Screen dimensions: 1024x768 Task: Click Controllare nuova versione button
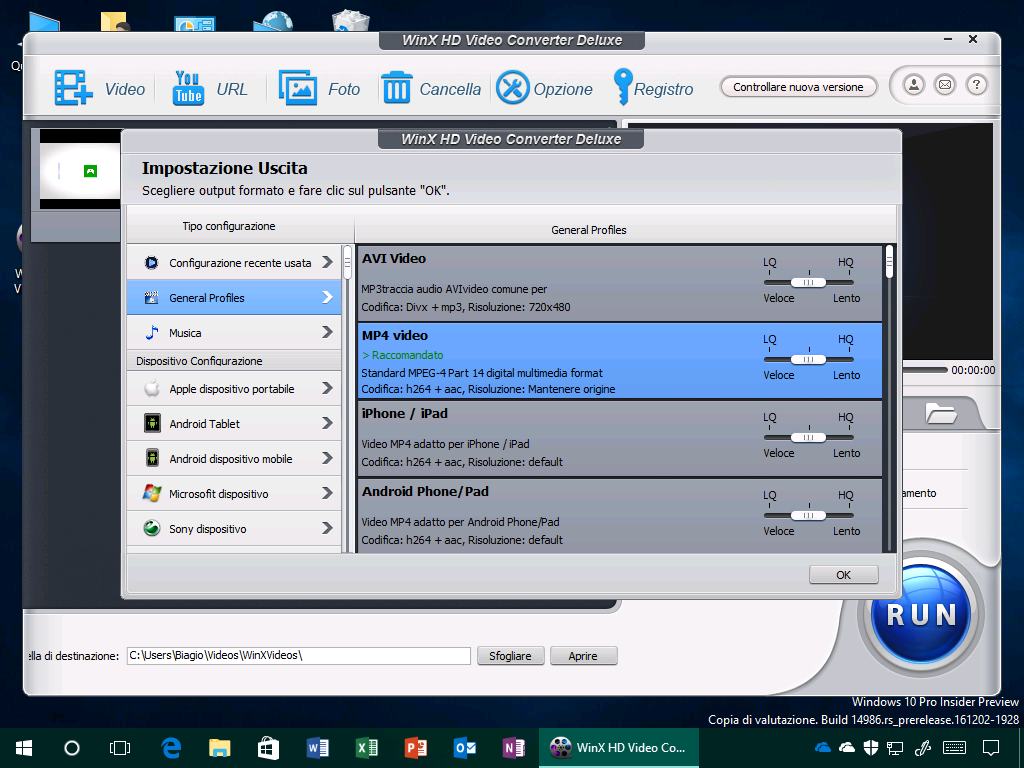[798, 87]
